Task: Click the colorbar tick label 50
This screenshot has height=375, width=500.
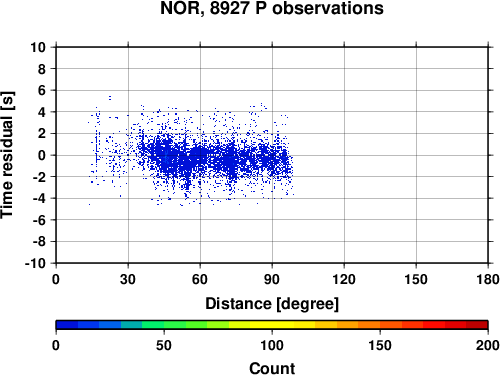Action: point(164,345)
